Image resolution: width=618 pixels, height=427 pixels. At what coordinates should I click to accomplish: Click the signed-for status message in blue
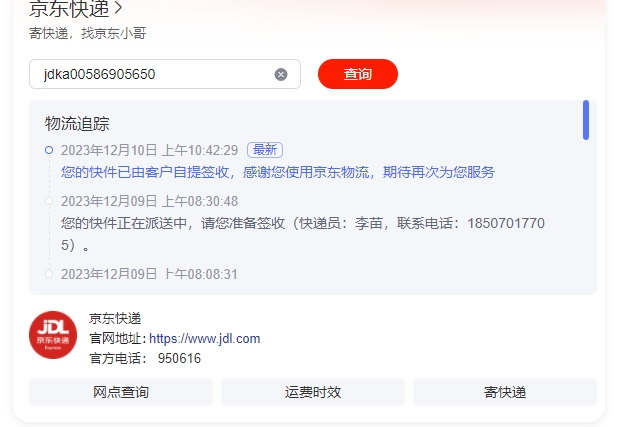click(x=277, y=172)
